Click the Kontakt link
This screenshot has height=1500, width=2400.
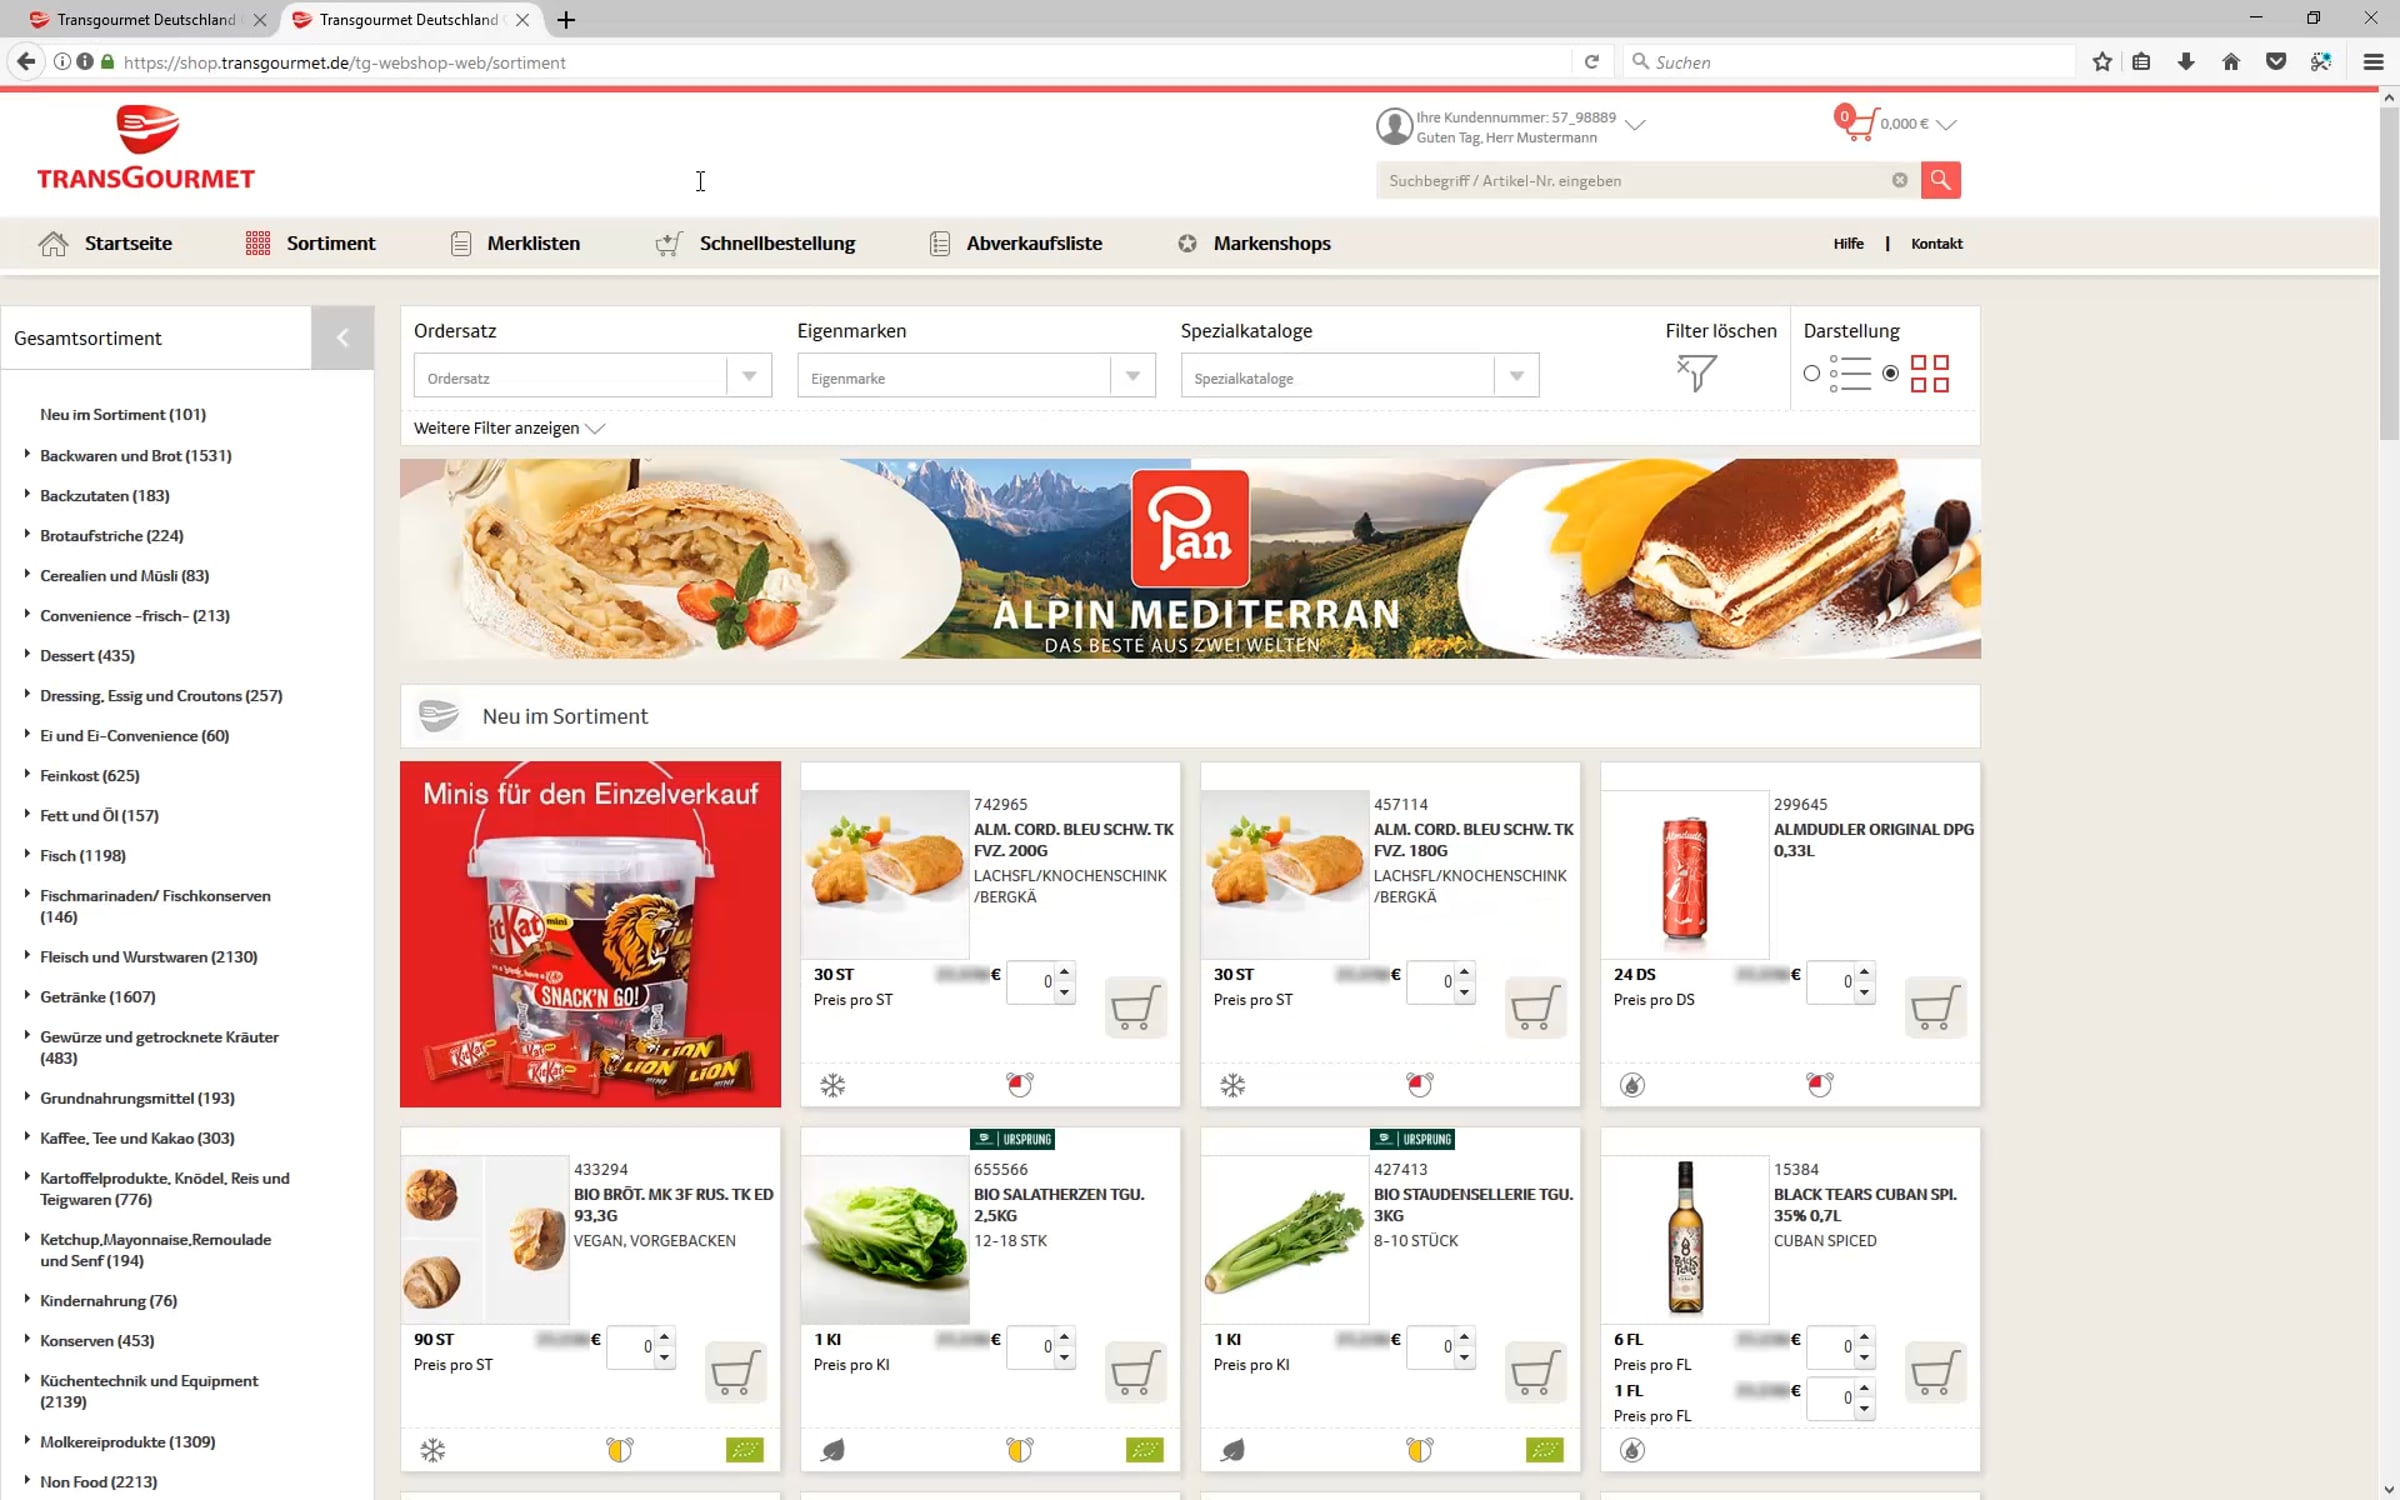(x=1936, y=243)
